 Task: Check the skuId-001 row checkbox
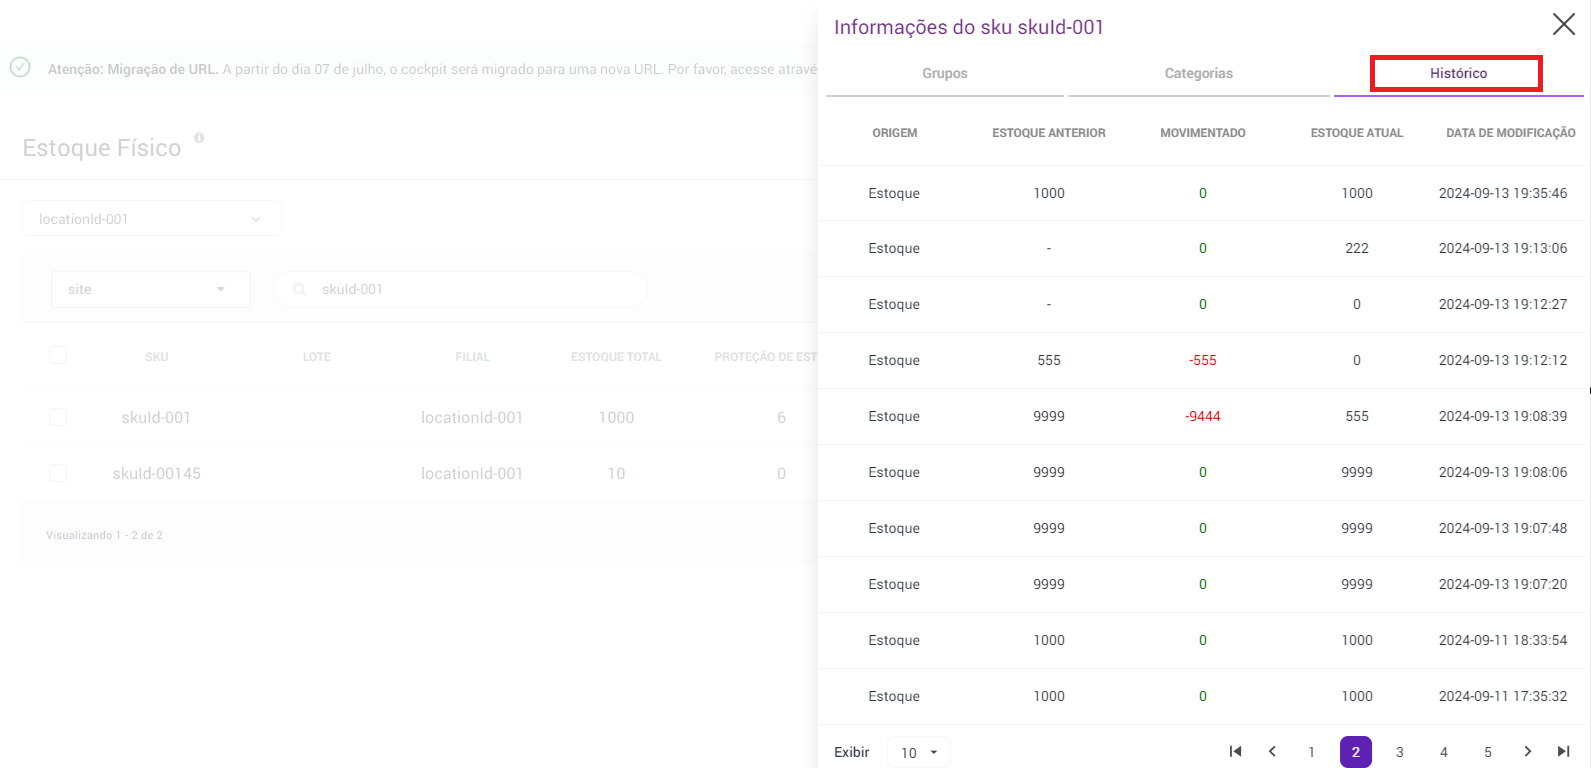(x=58, y=417)
